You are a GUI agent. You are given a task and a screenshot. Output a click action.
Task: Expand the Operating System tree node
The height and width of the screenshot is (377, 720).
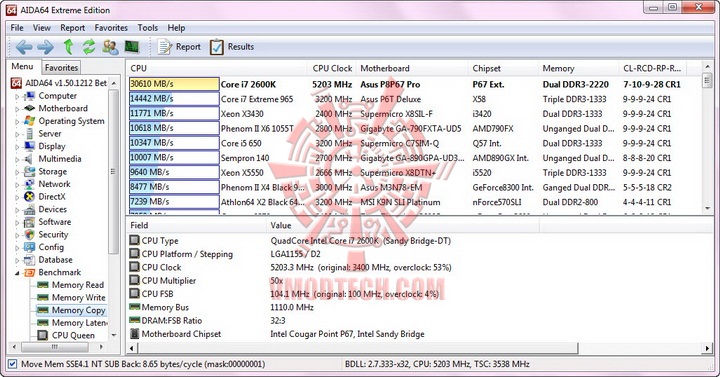17,122
